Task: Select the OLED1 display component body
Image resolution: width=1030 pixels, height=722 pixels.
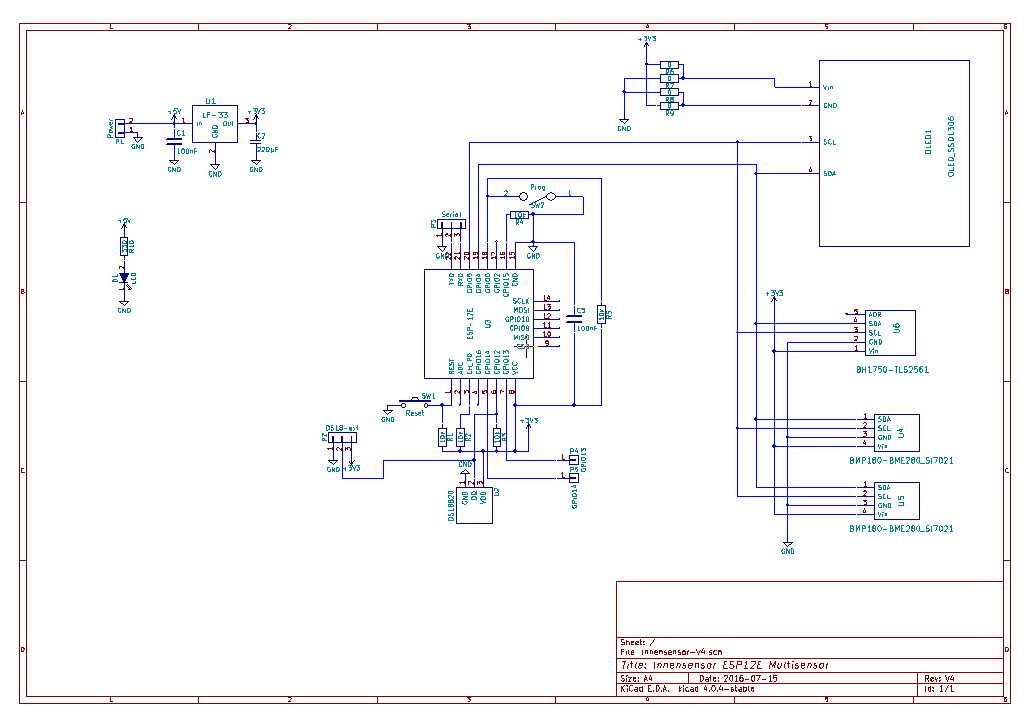Action: click(894, 154)
